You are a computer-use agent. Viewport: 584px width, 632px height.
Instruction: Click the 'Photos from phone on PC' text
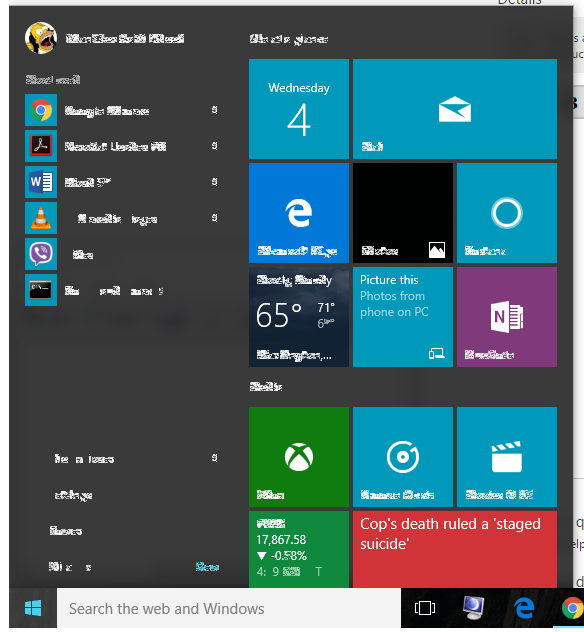[x=394, y=304]
